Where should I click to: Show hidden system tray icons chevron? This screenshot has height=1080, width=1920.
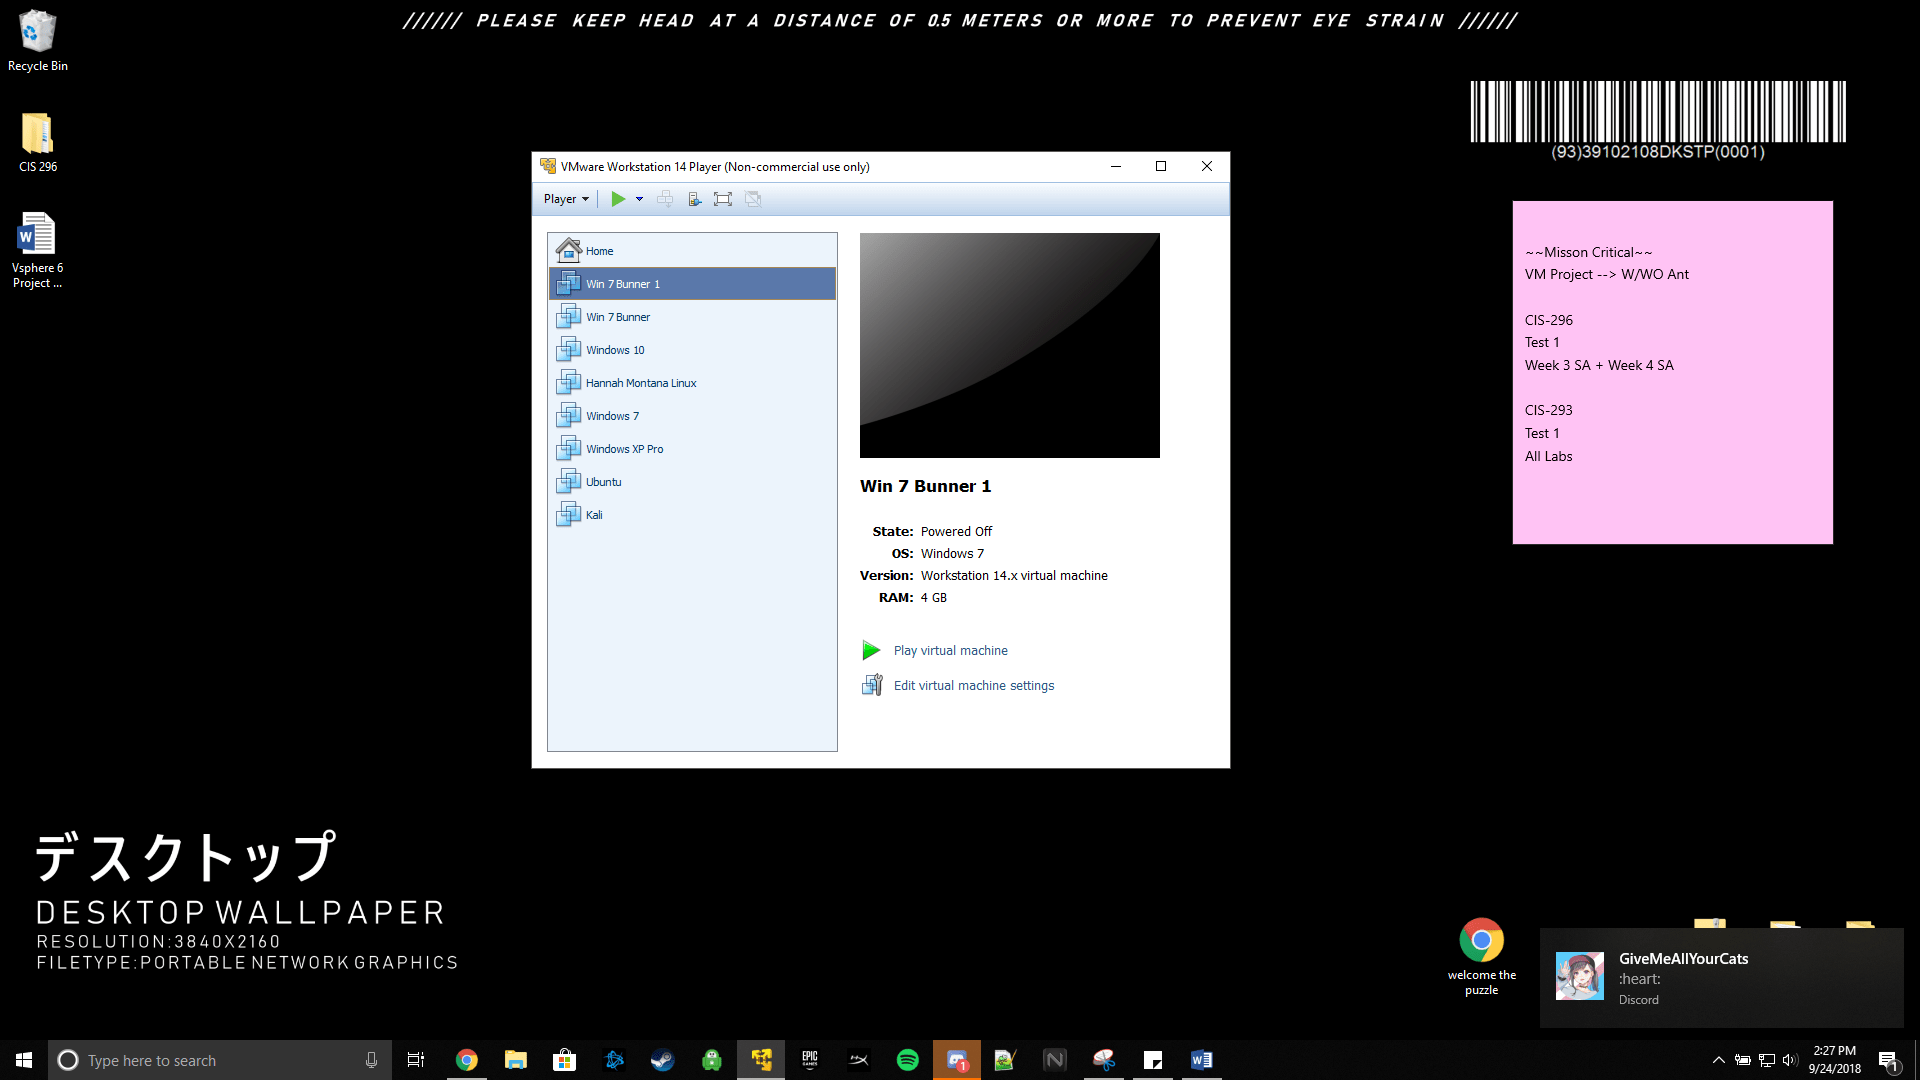click(x=1718, y=1060)
